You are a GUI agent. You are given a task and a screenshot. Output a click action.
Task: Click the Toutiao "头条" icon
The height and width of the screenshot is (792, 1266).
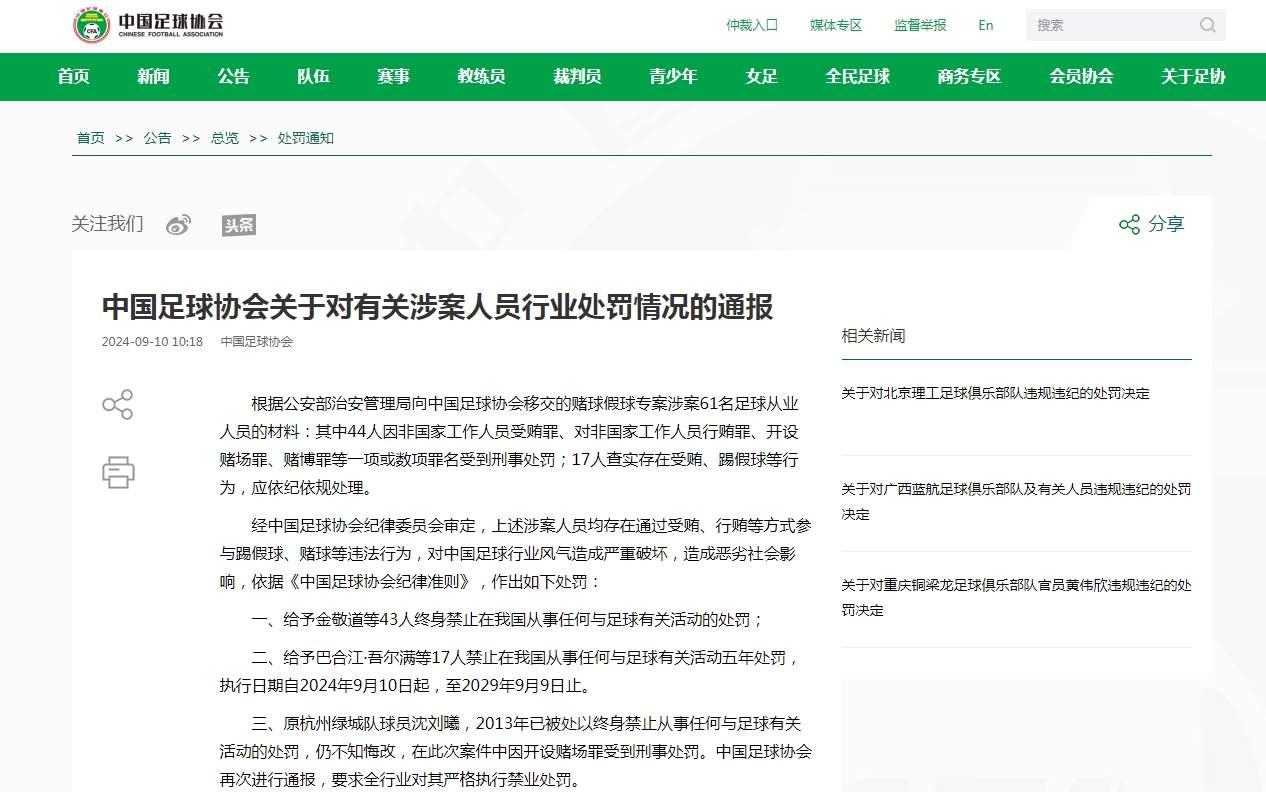(x=238, y=224)
